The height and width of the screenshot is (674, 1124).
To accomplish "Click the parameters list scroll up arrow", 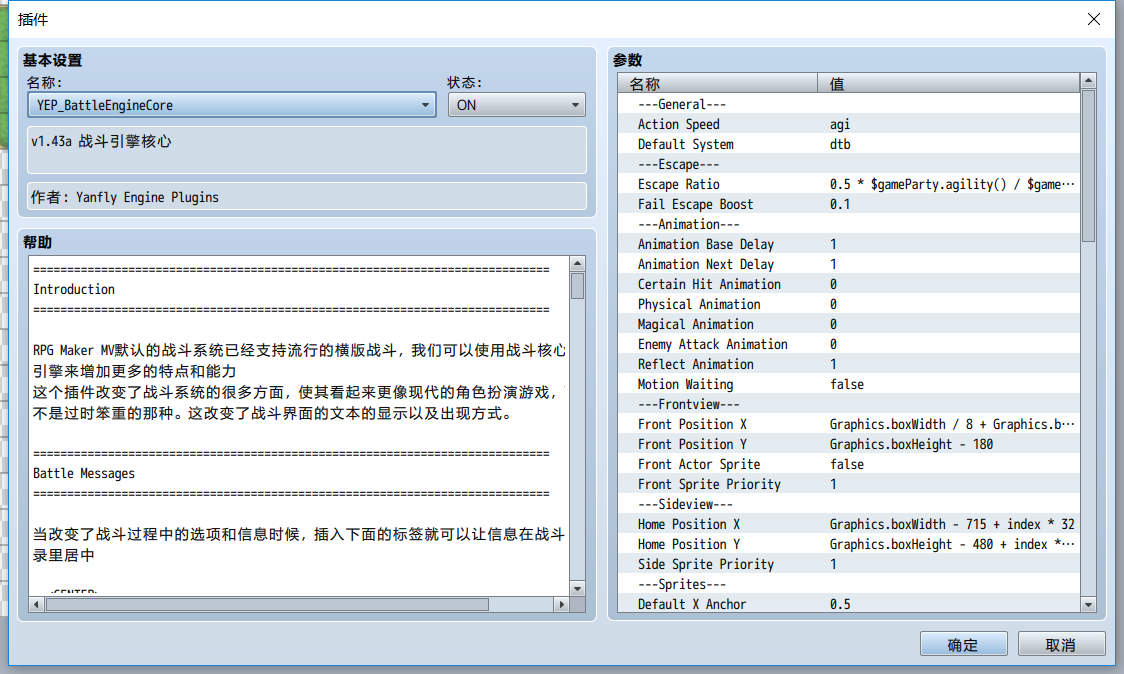I will [1088, 80].
